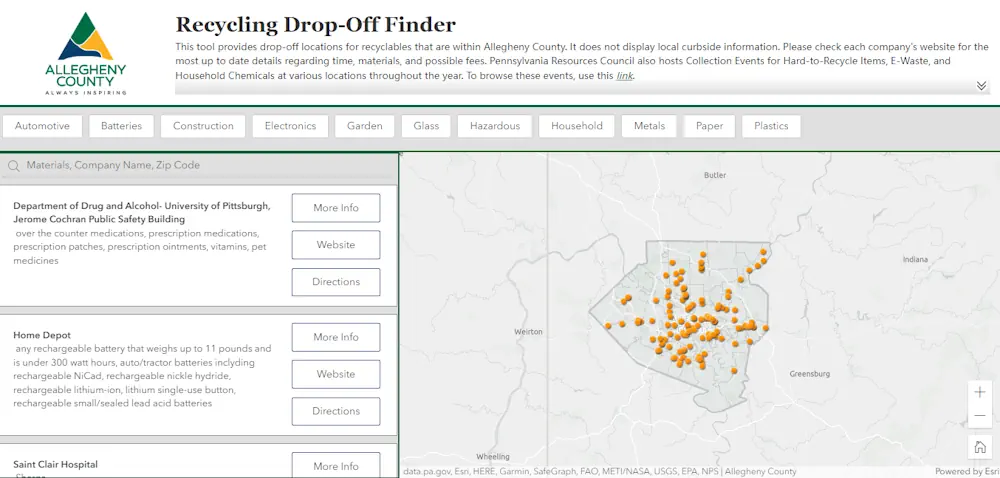Image resolution: width=1000 pixels, height=478 pixels.
Task: Zoom out on the map
Action: click(x=980, y=416)
